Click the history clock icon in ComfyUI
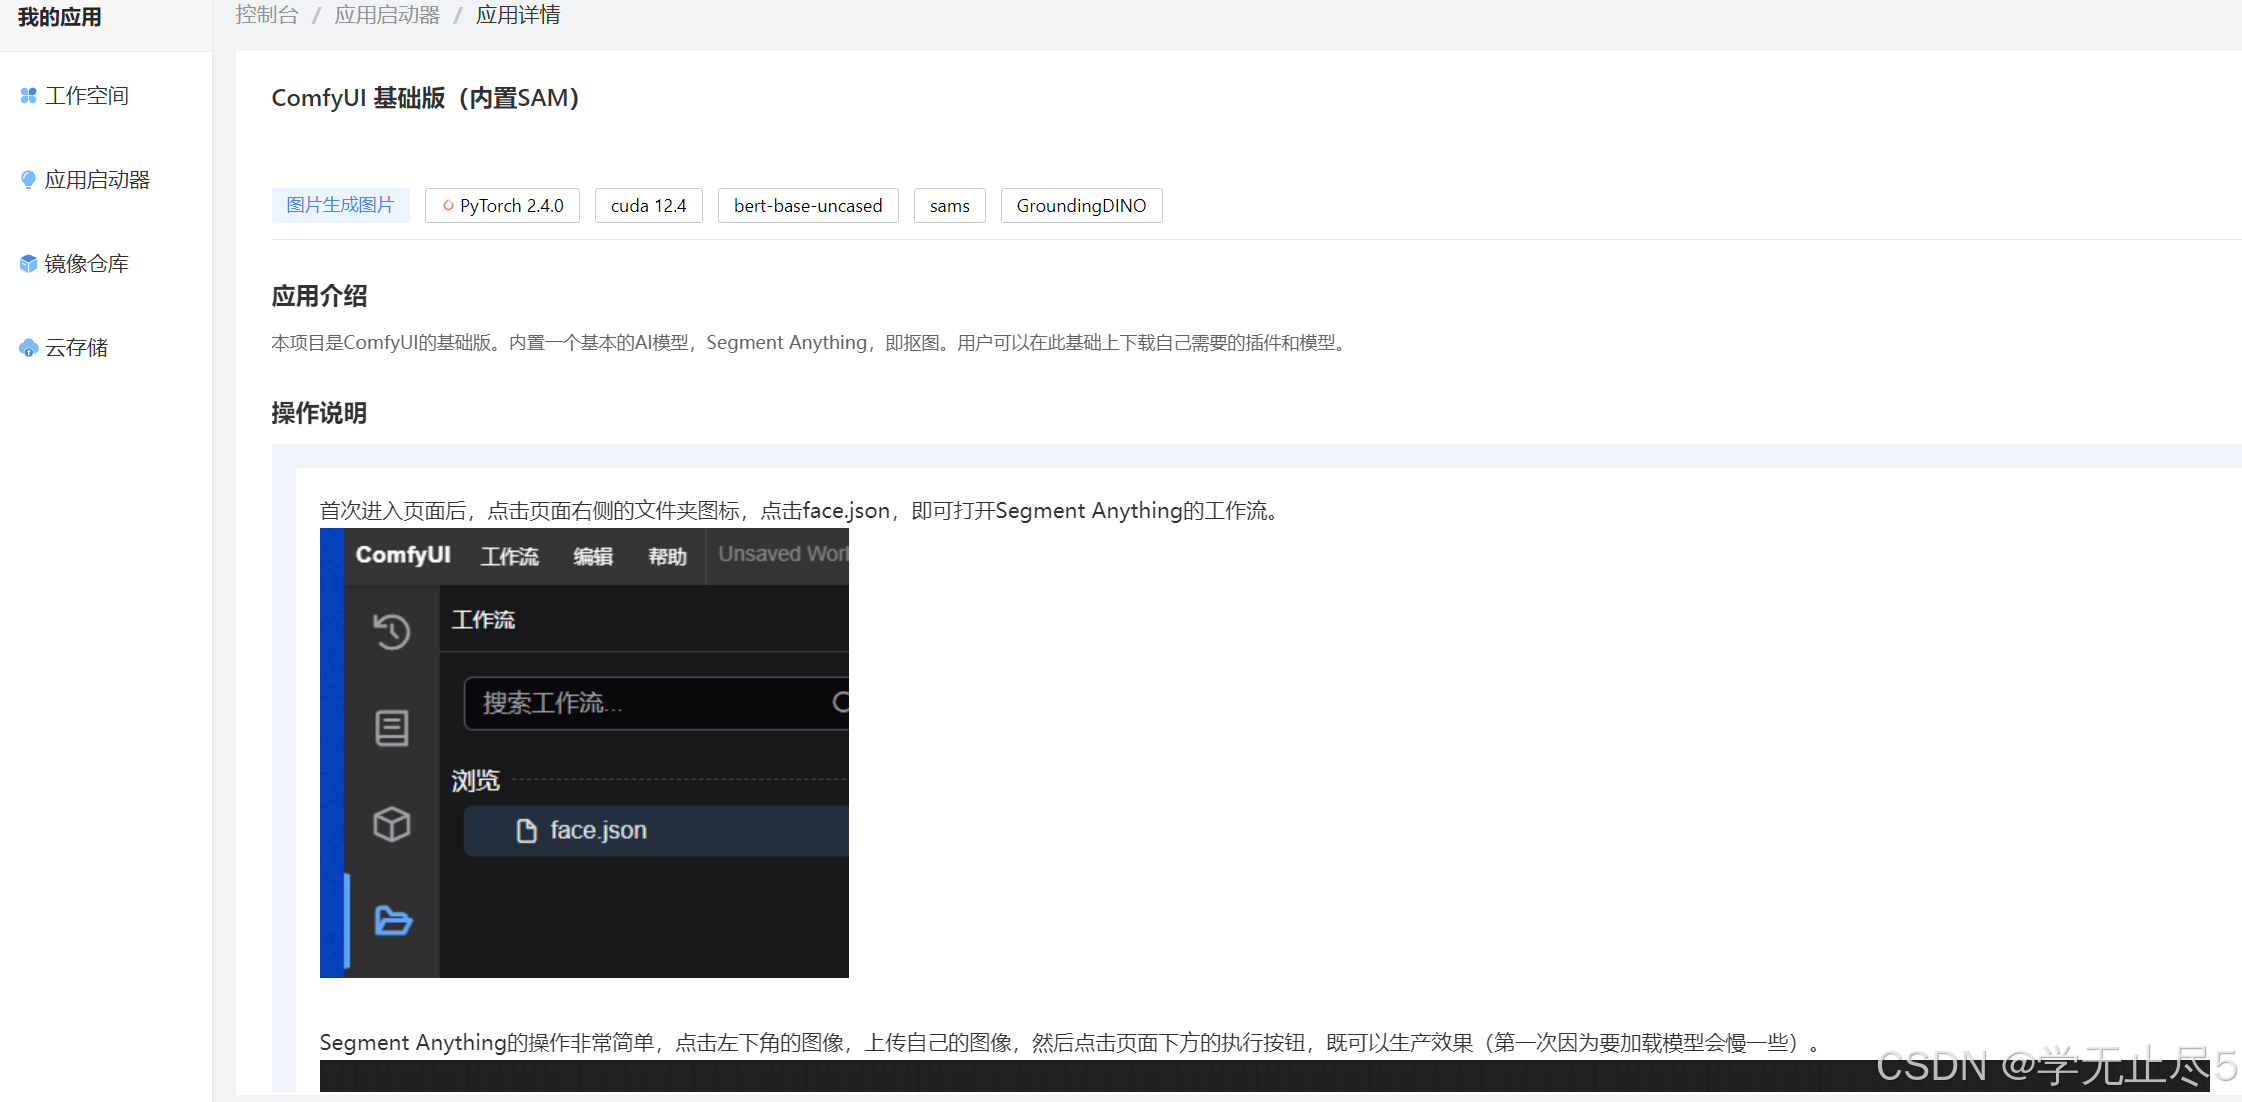This screenshot has height=1102, width=2242. pyautogui.click(x=392, y=631)
